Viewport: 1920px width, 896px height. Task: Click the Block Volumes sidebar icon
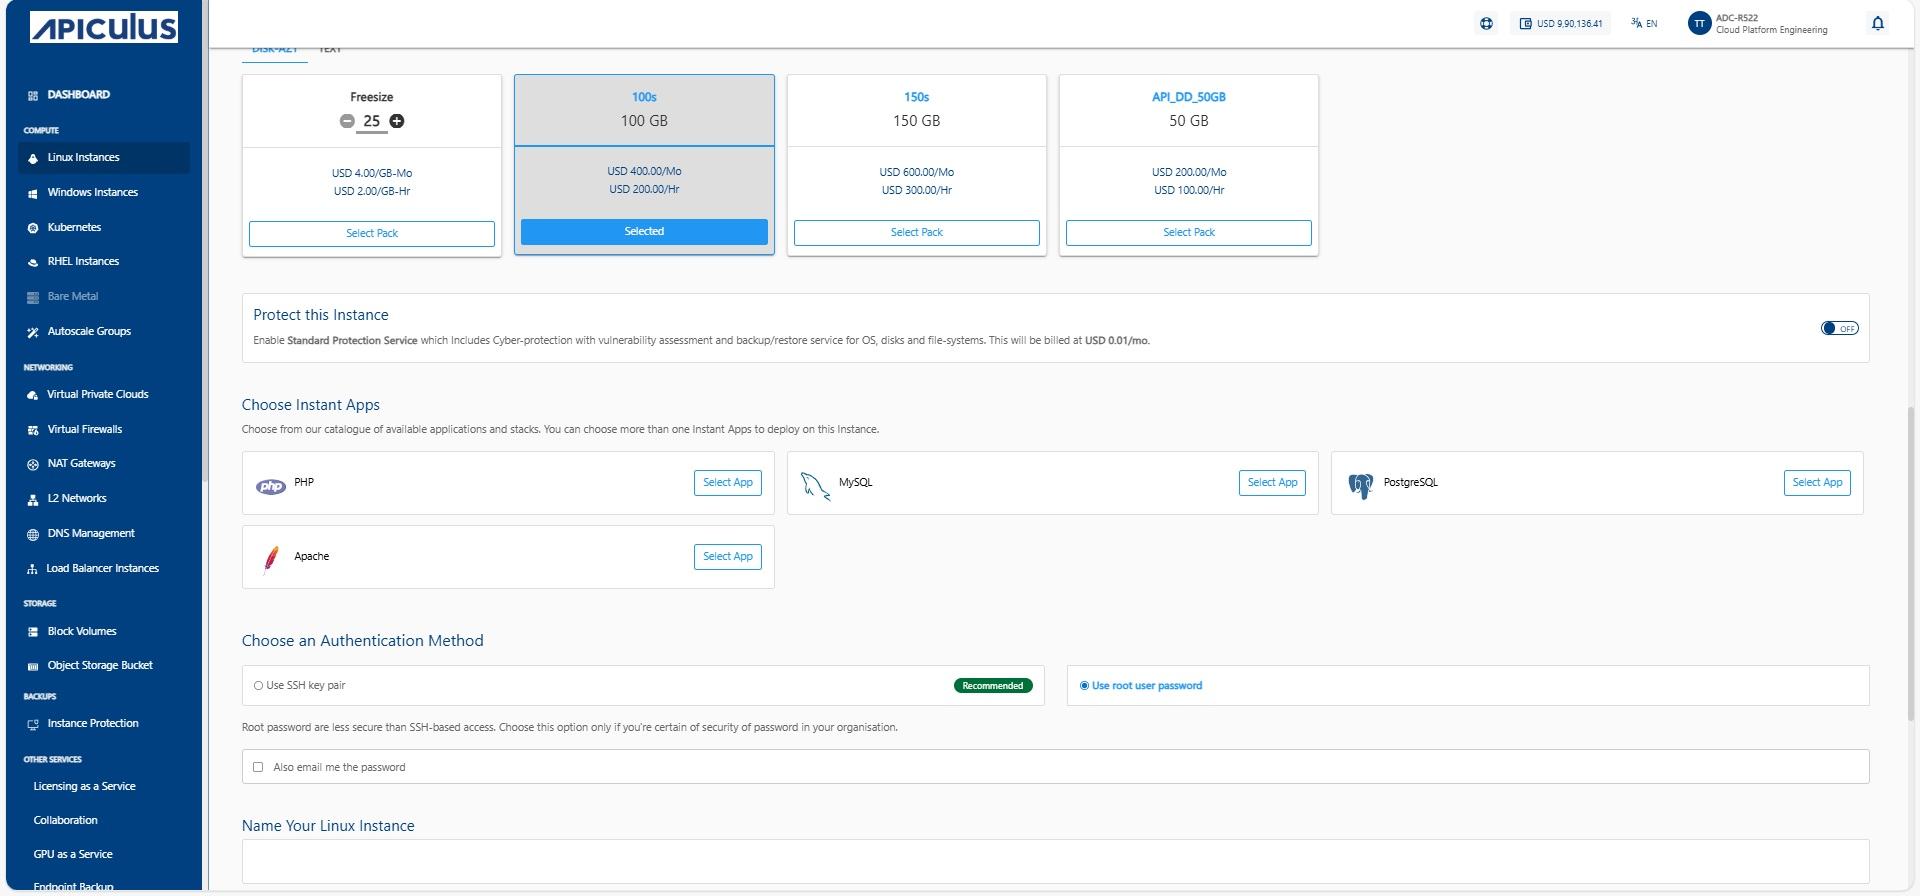(x=33, y=632)
